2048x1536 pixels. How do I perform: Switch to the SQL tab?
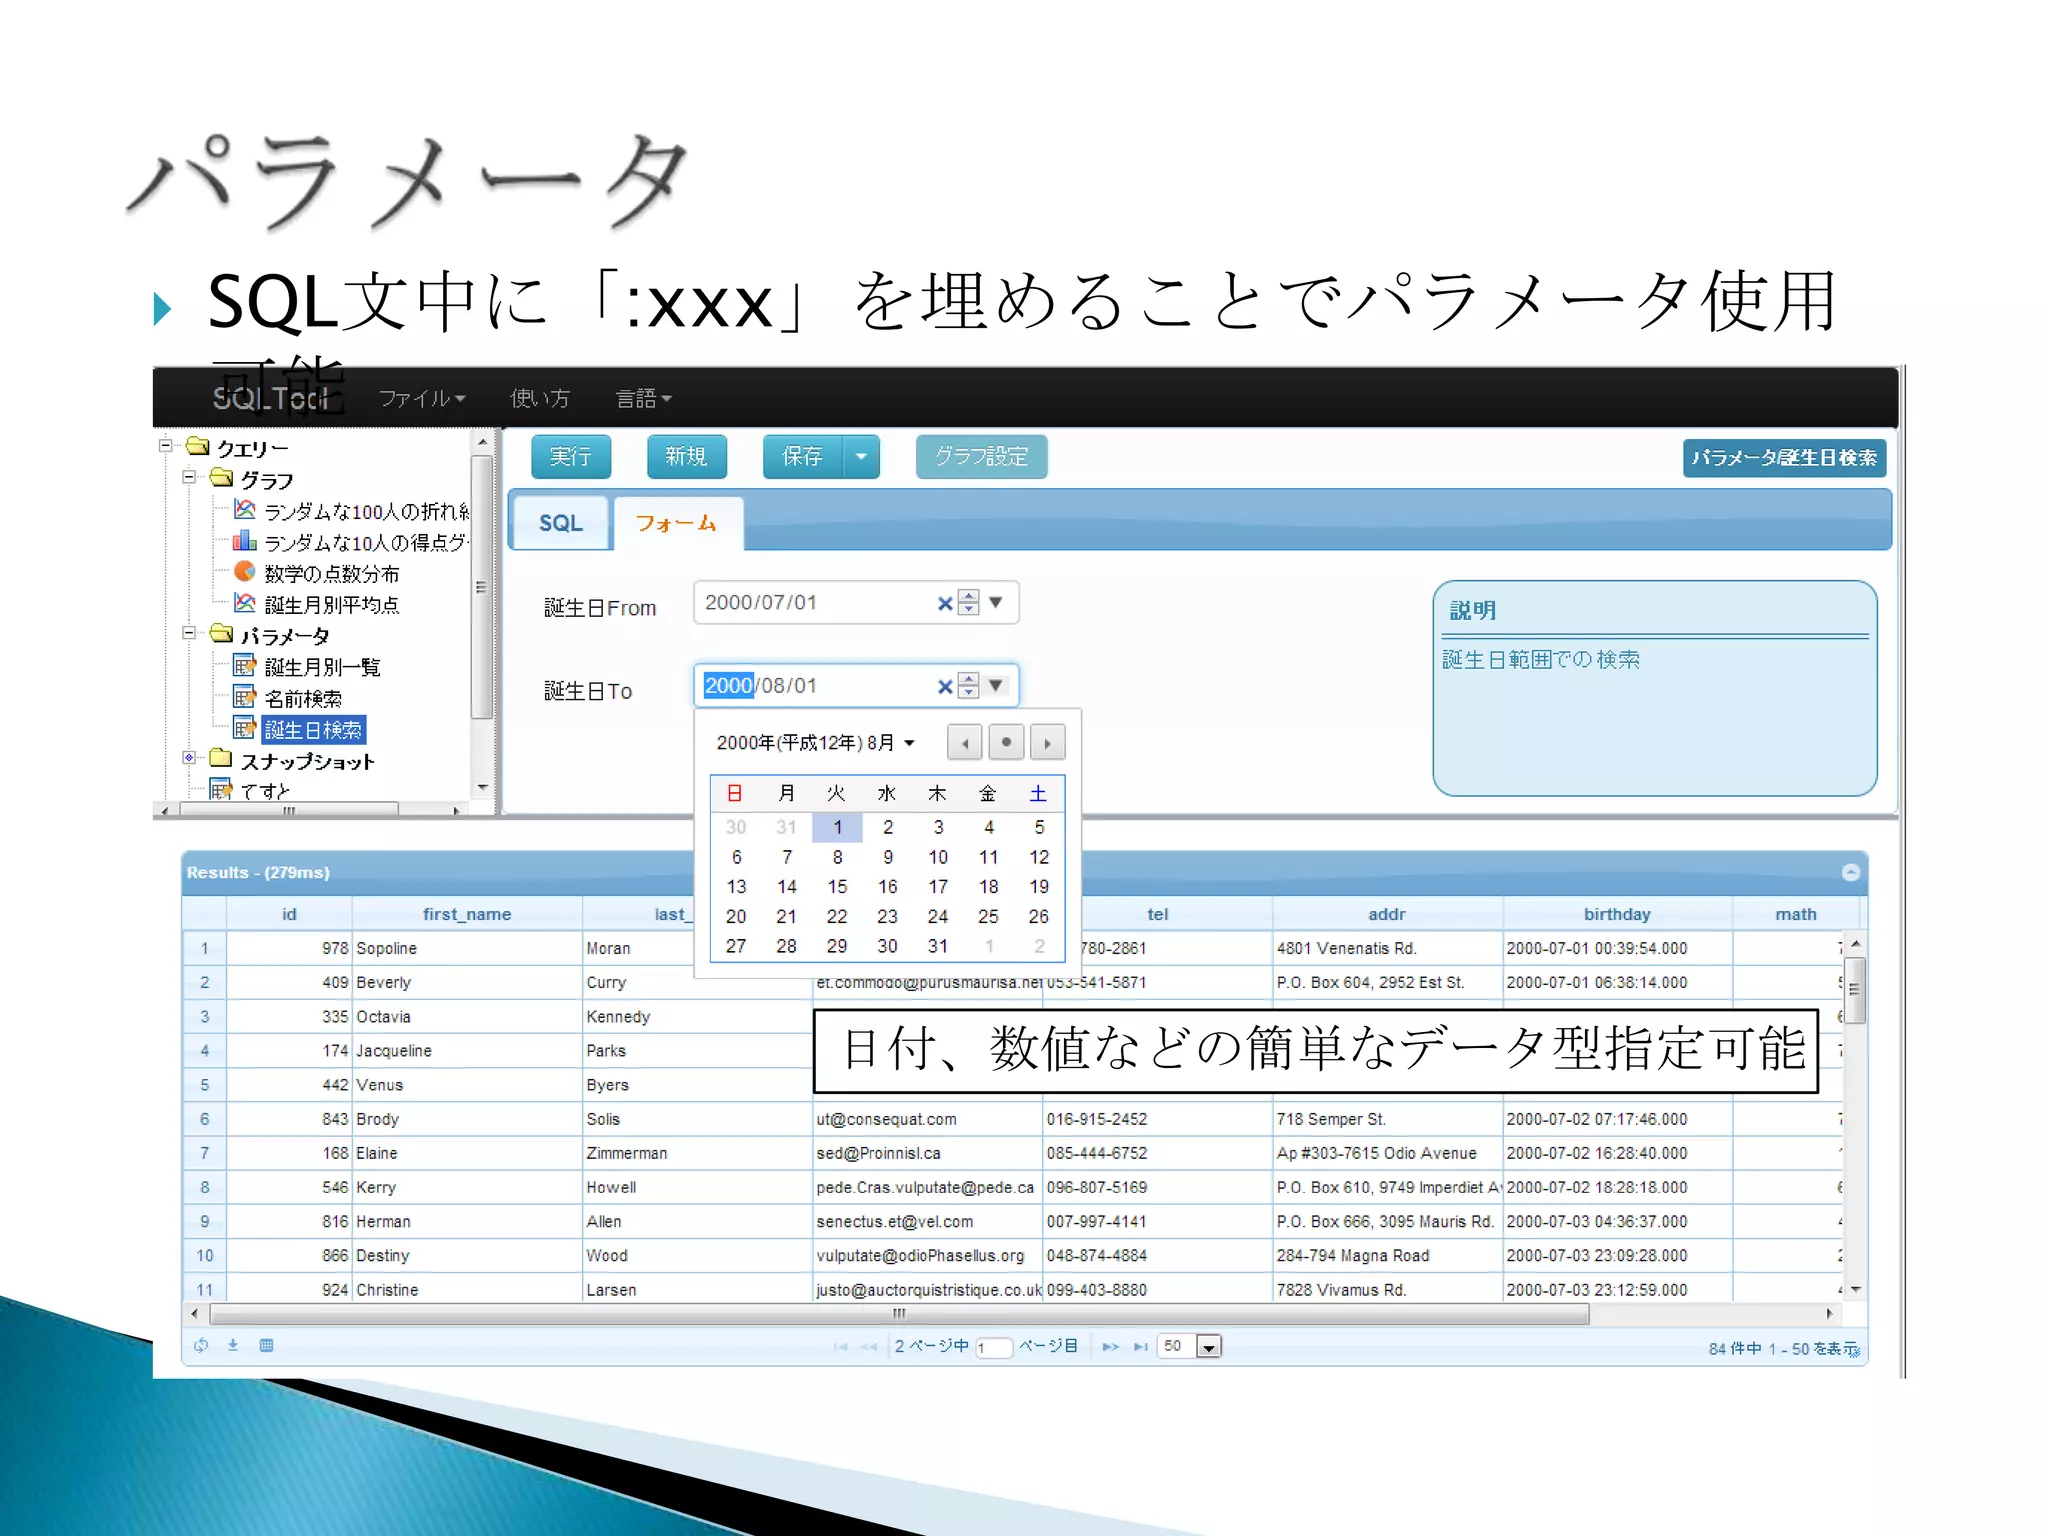click(561, 523)
